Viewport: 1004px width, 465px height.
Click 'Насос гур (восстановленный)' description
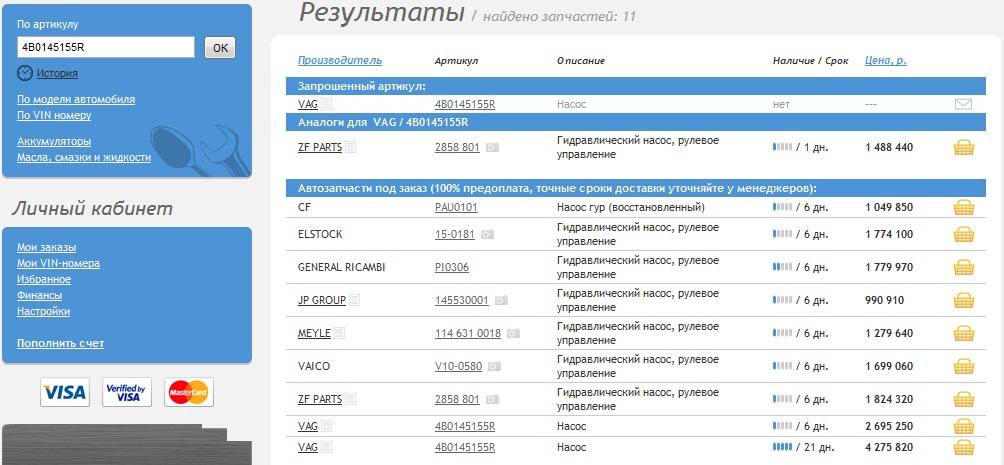coord(631,208)
